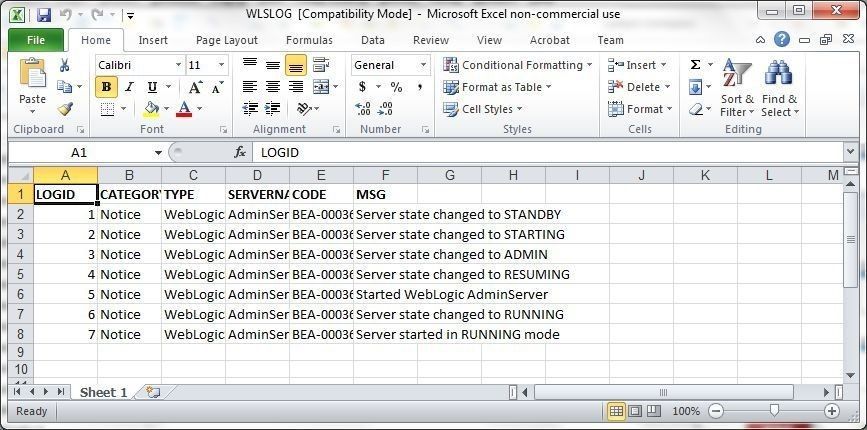Switch to Page Layout view button
Screen dimensions: 867x430
(635, 411)
